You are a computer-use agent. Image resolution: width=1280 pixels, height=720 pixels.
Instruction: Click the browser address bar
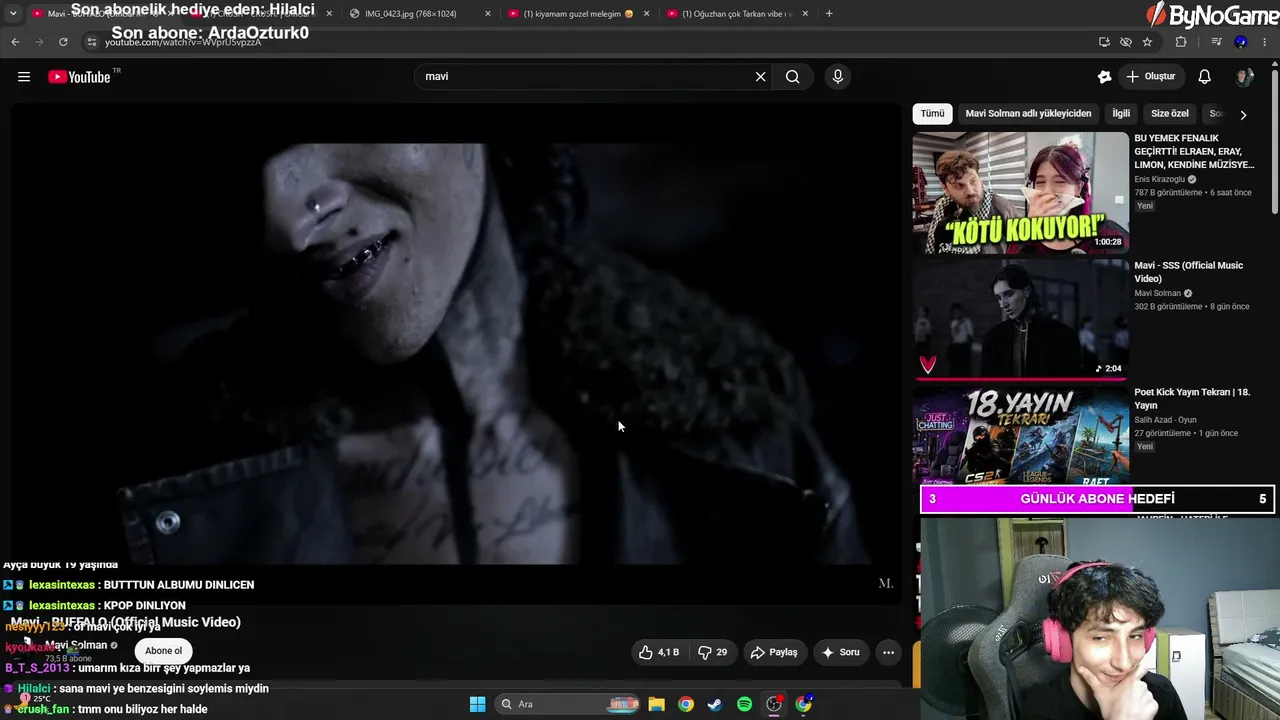coord(590,42)
